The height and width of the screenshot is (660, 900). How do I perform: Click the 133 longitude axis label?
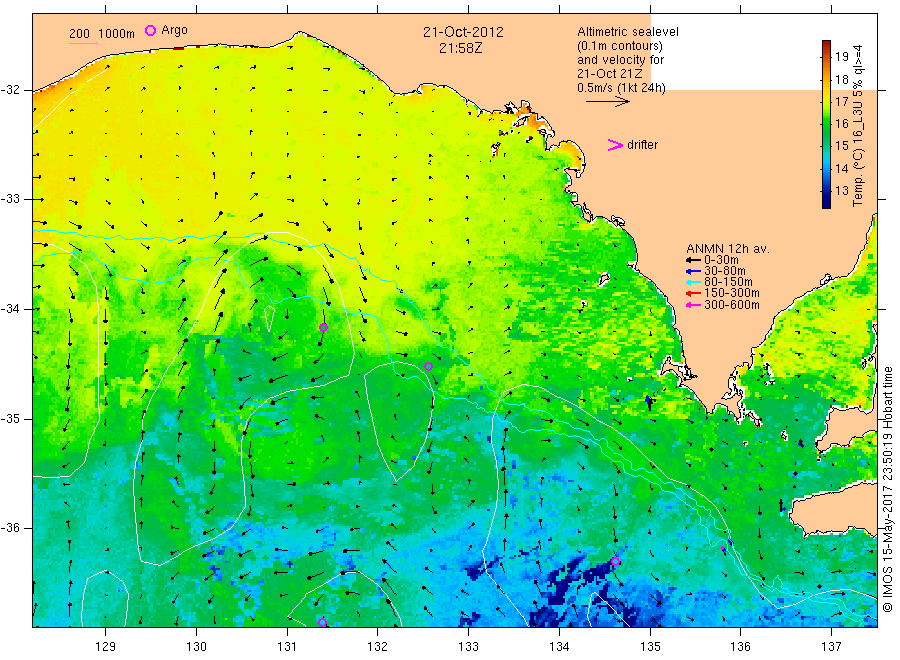point(468,647)
